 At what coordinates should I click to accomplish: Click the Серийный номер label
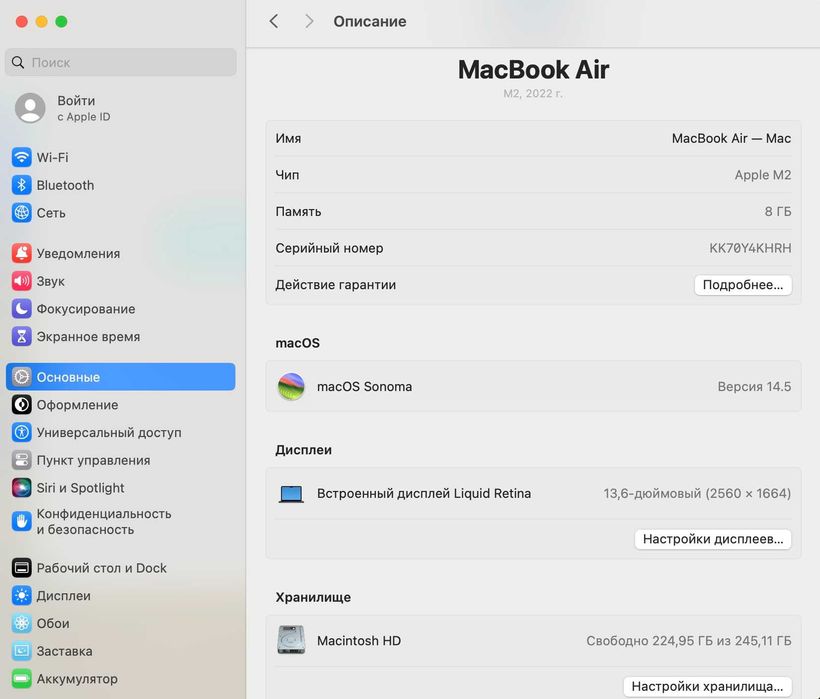pos(329,248)
